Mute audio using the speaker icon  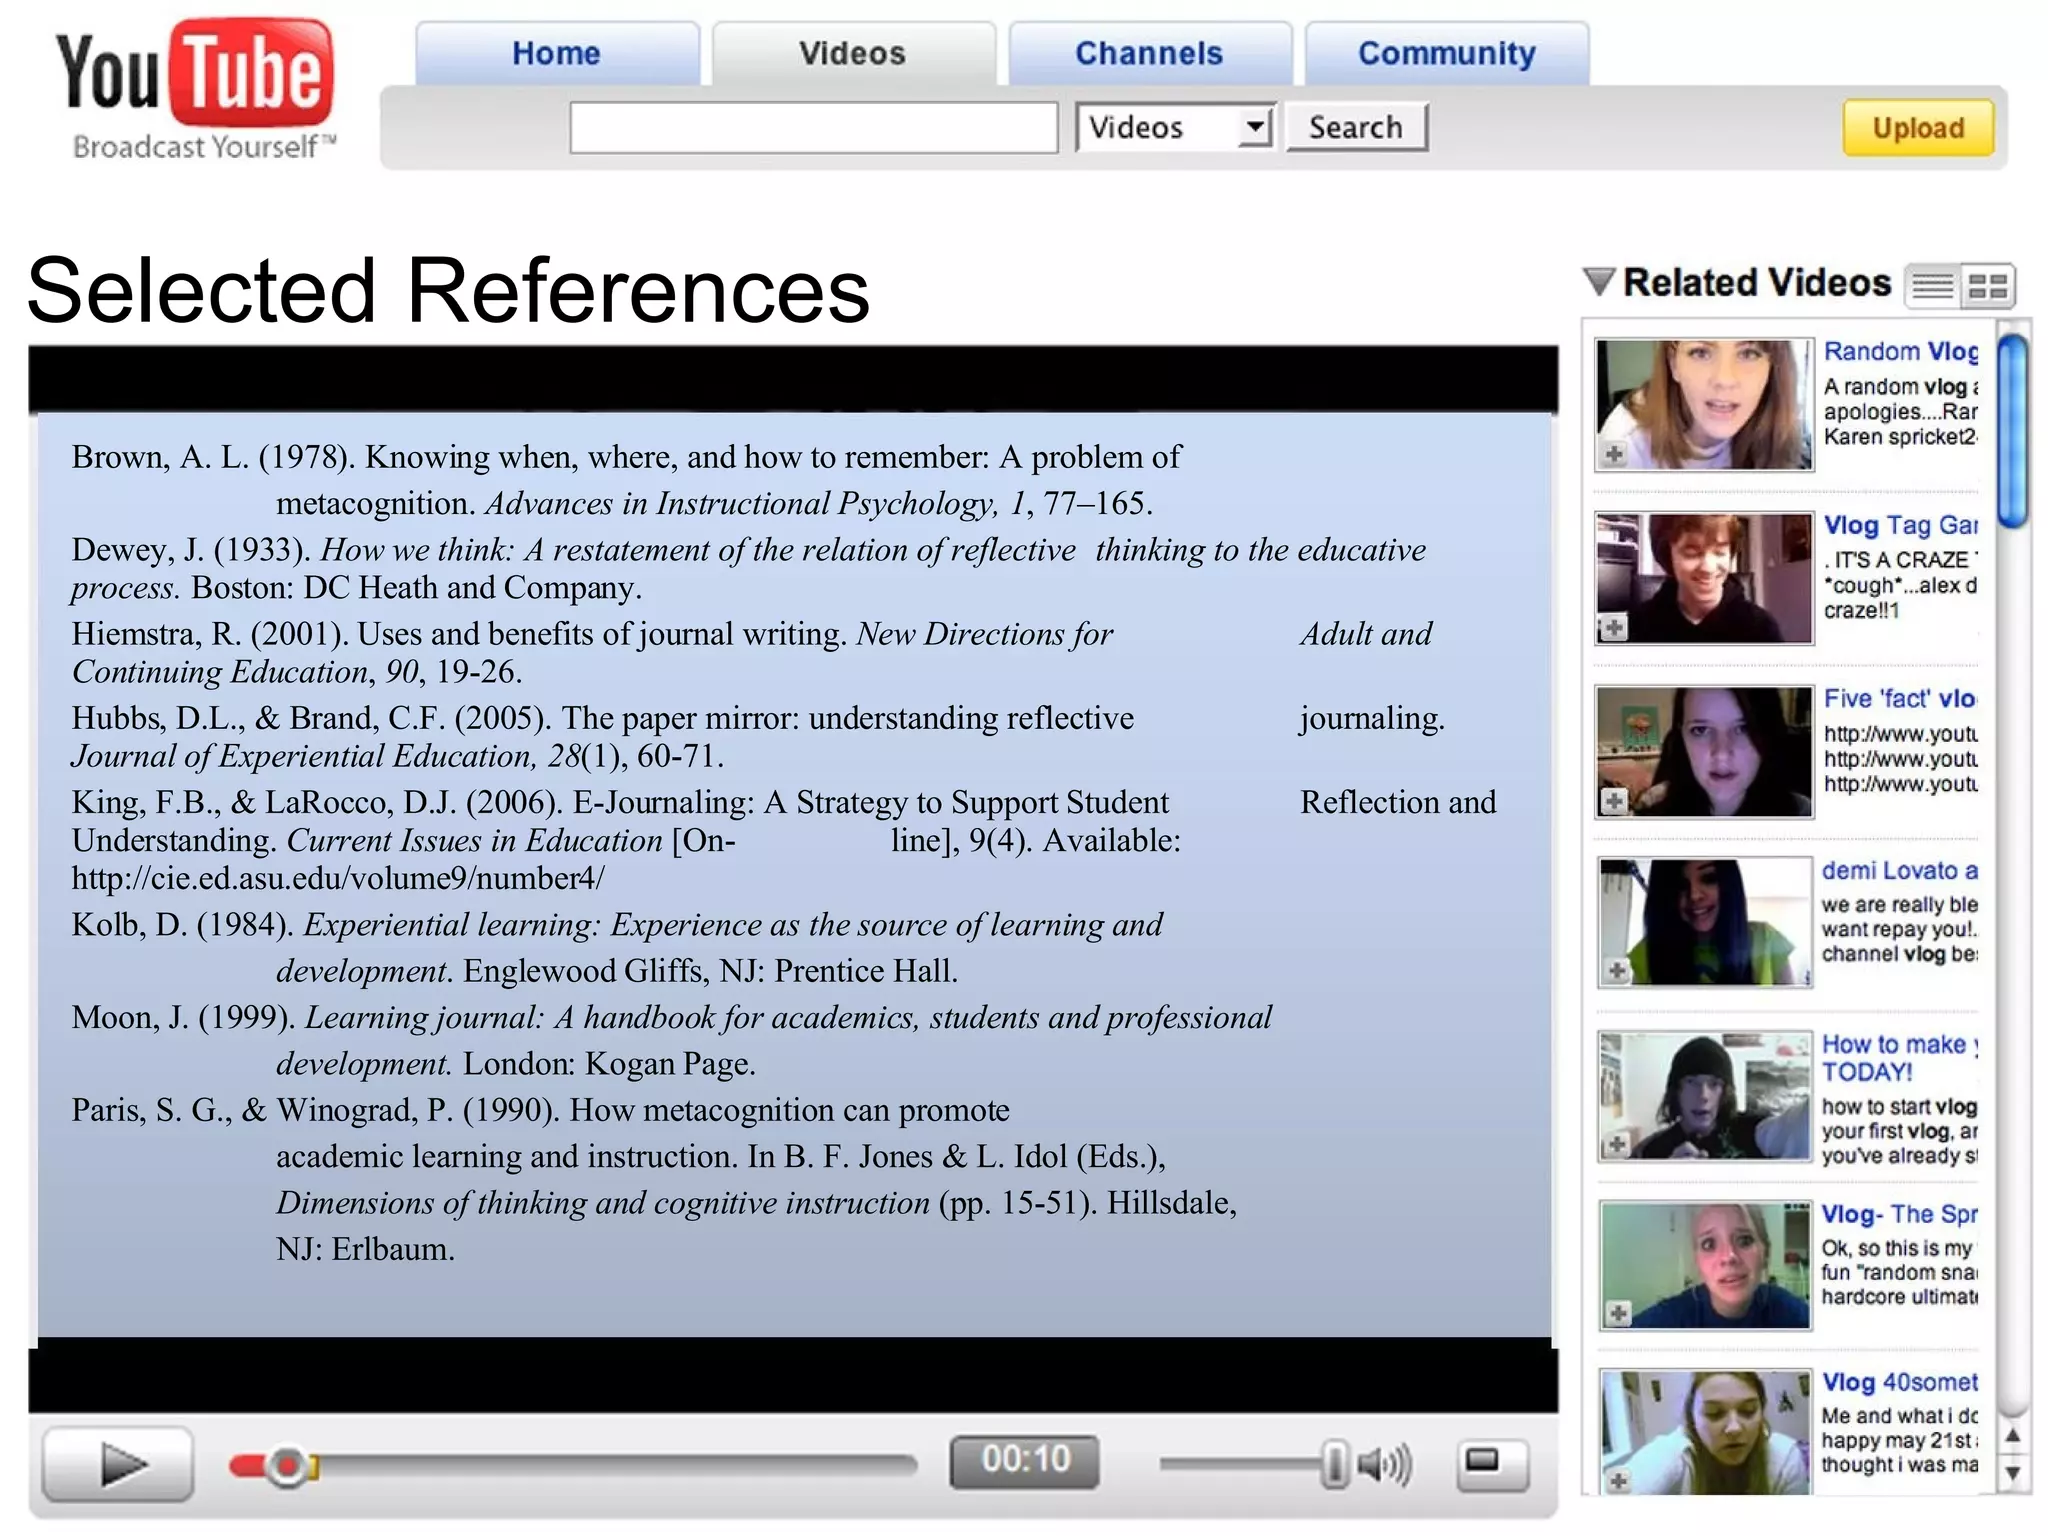[x=1385, y=1465]
